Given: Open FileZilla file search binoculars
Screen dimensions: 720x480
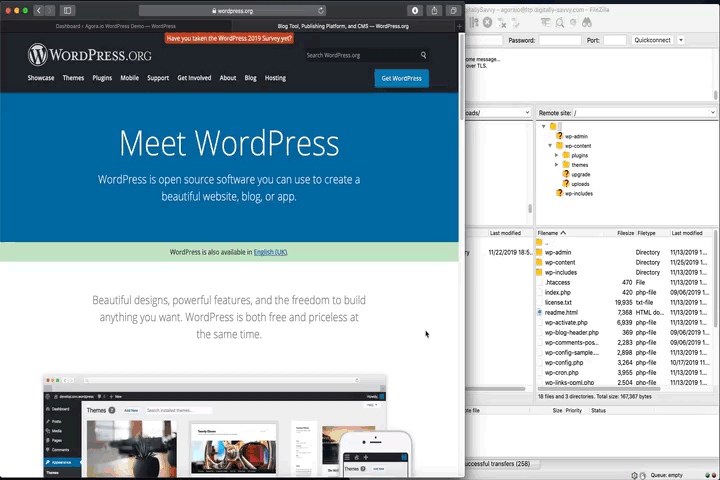Looking at the screenshot, I should point(587,22).
